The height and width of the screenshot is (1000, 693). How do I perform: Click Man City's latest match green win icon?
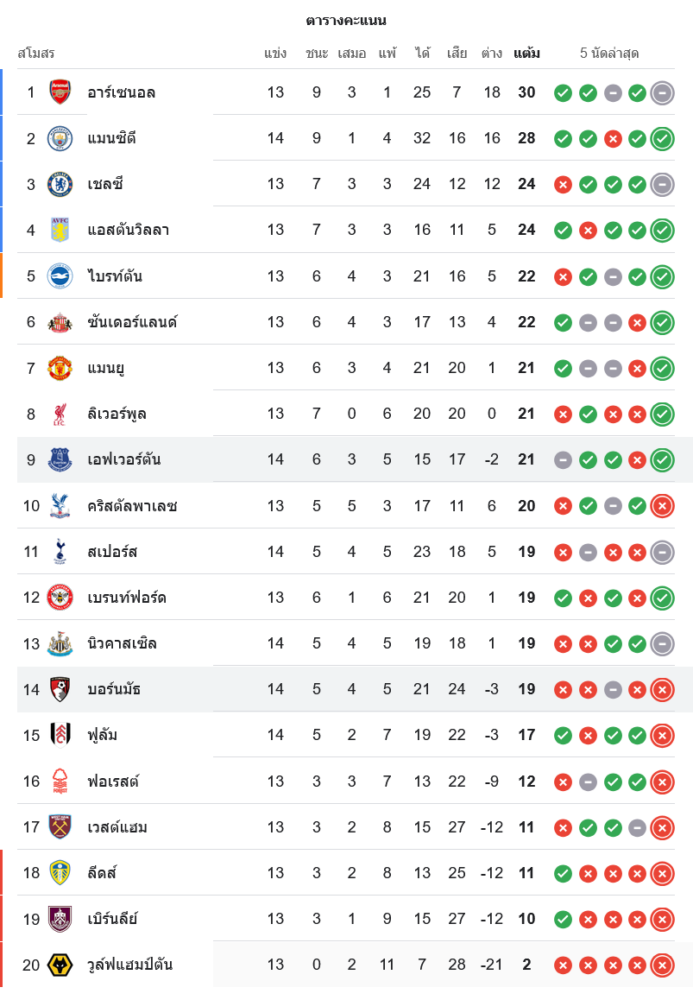662,139
